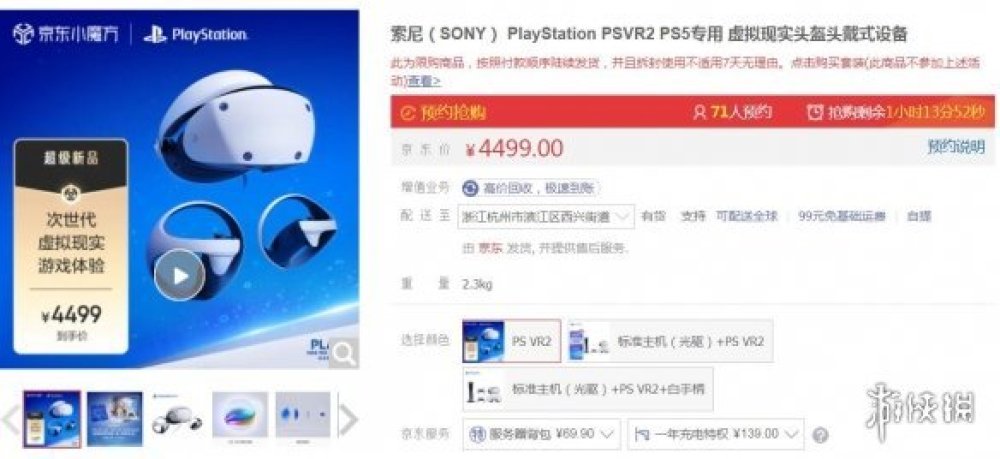Click the magnifier zoom icon on product image
Viewport: 1000px width, 459px height.
pyautogui.click(x=344, y=353)
